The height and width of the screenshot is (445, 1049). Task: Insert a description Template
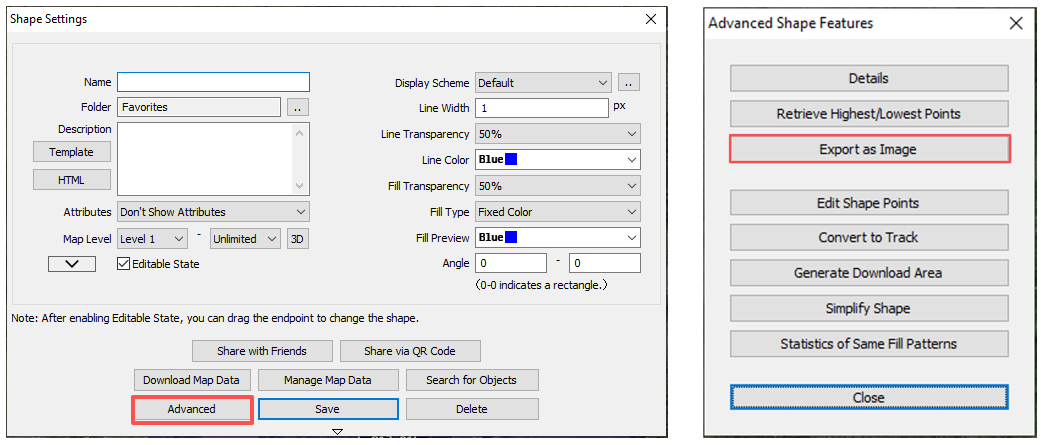72,152
